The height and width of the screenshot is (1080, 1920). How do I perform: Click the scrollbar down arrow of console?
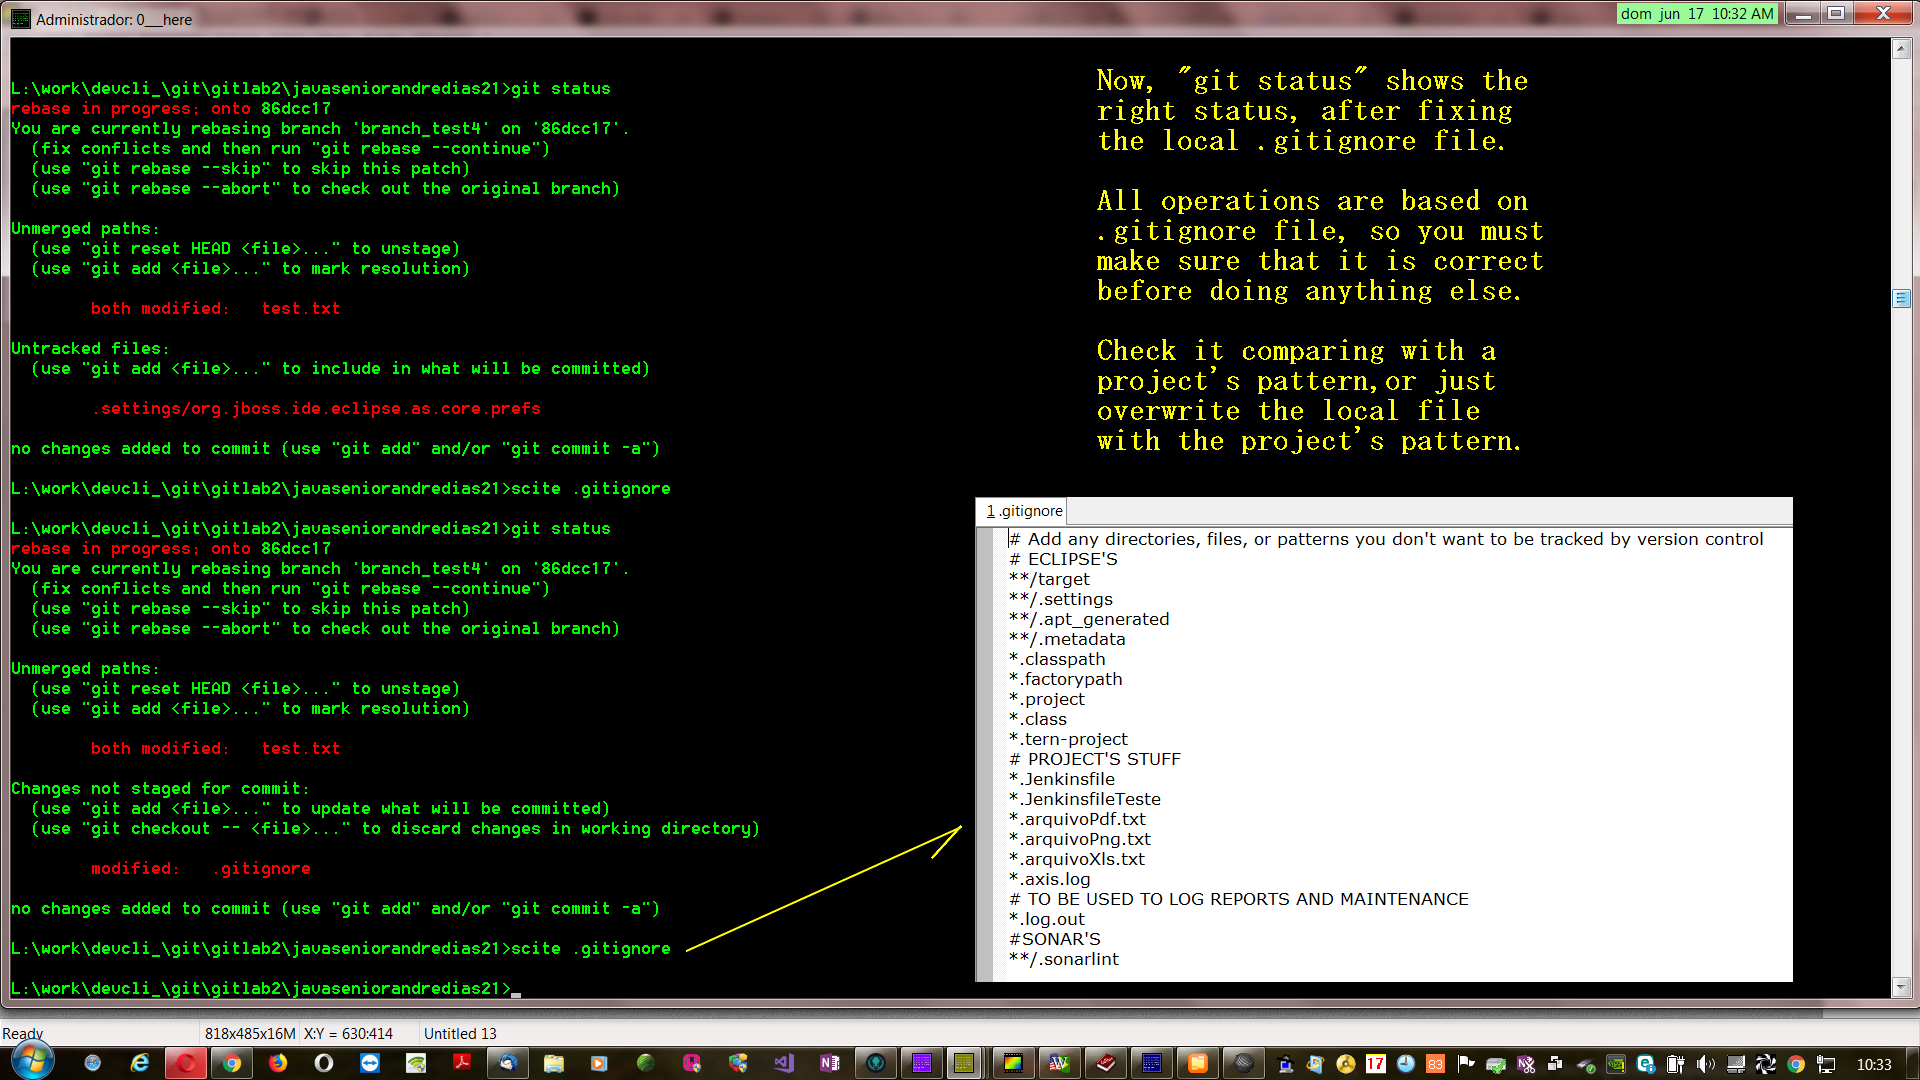coord(1901,988)
